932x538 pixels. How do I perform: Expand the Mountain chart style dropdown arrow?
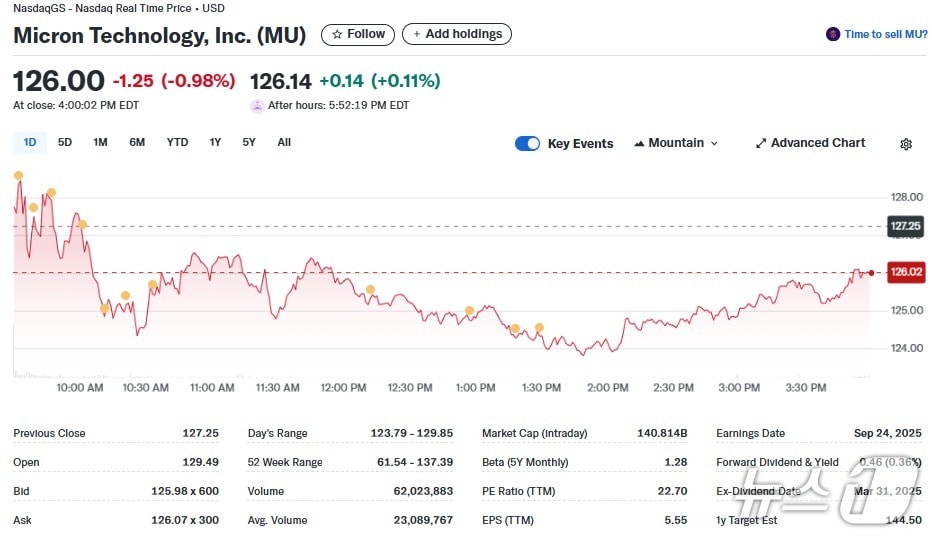(x=714, y=144)
